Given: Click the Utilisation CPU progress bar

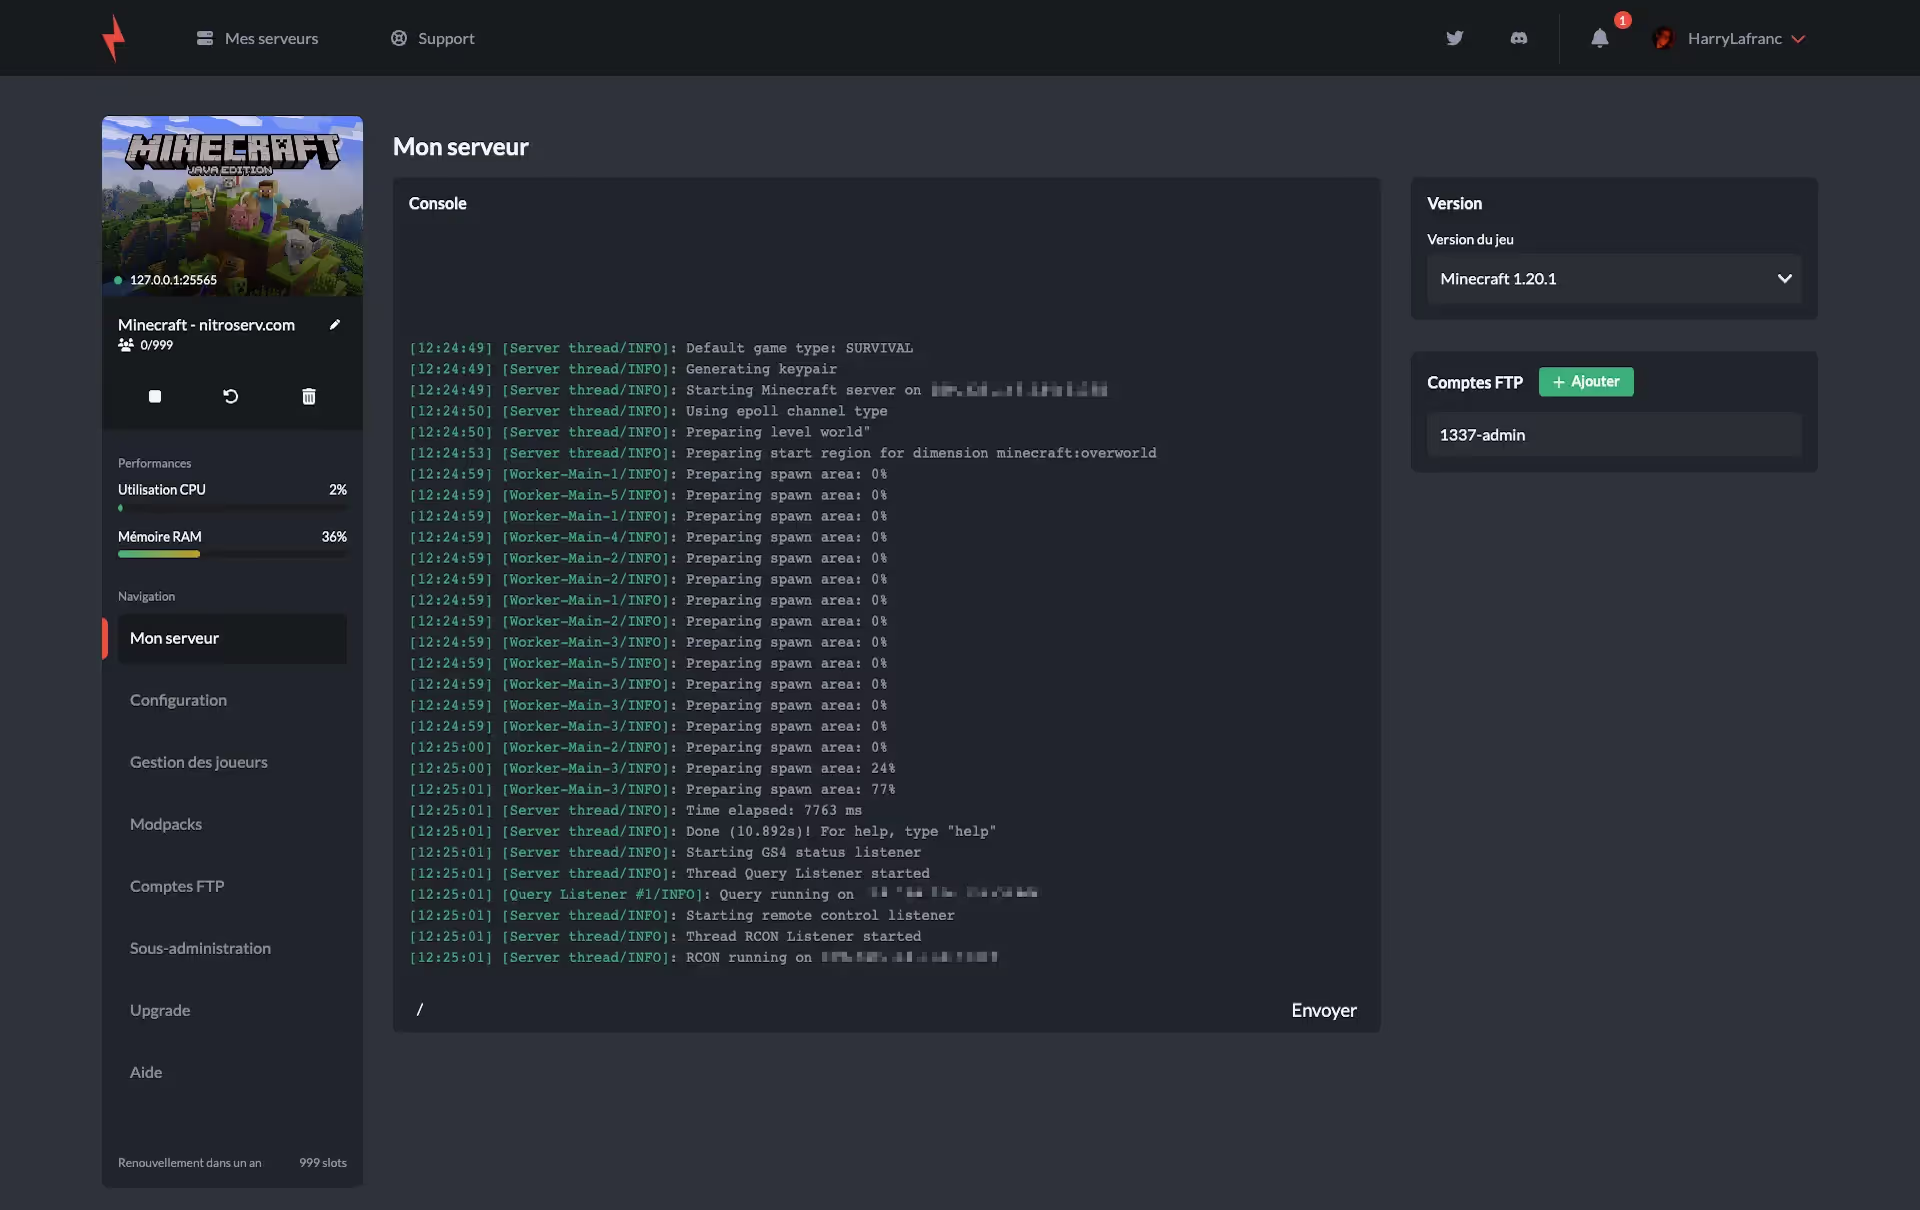Looking at the screenshot, I should tap(232, 508).
